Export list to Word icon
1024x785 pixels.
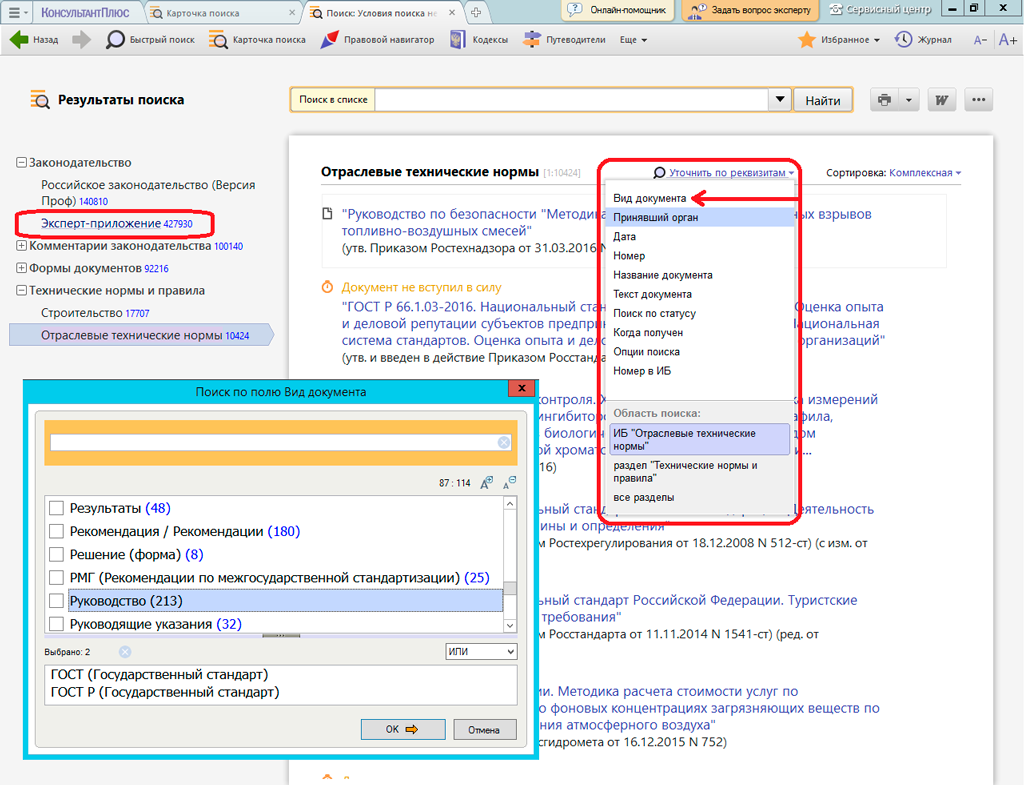941,100
